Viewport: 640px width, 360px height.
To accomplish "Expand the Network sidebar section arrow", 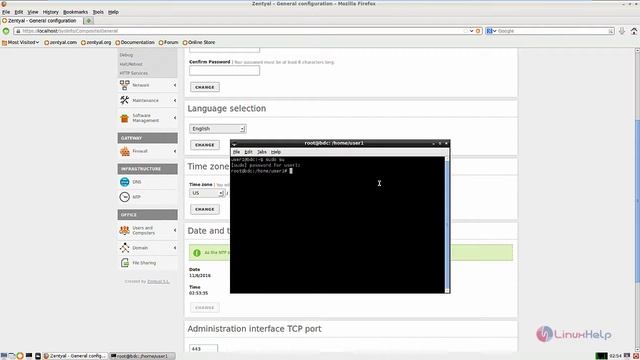I will [175, 85].
